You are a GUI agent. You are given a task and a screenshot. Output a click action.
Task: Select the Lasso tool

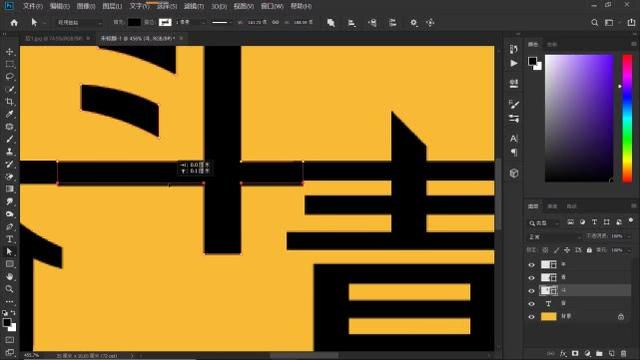[x=10, y=77]
